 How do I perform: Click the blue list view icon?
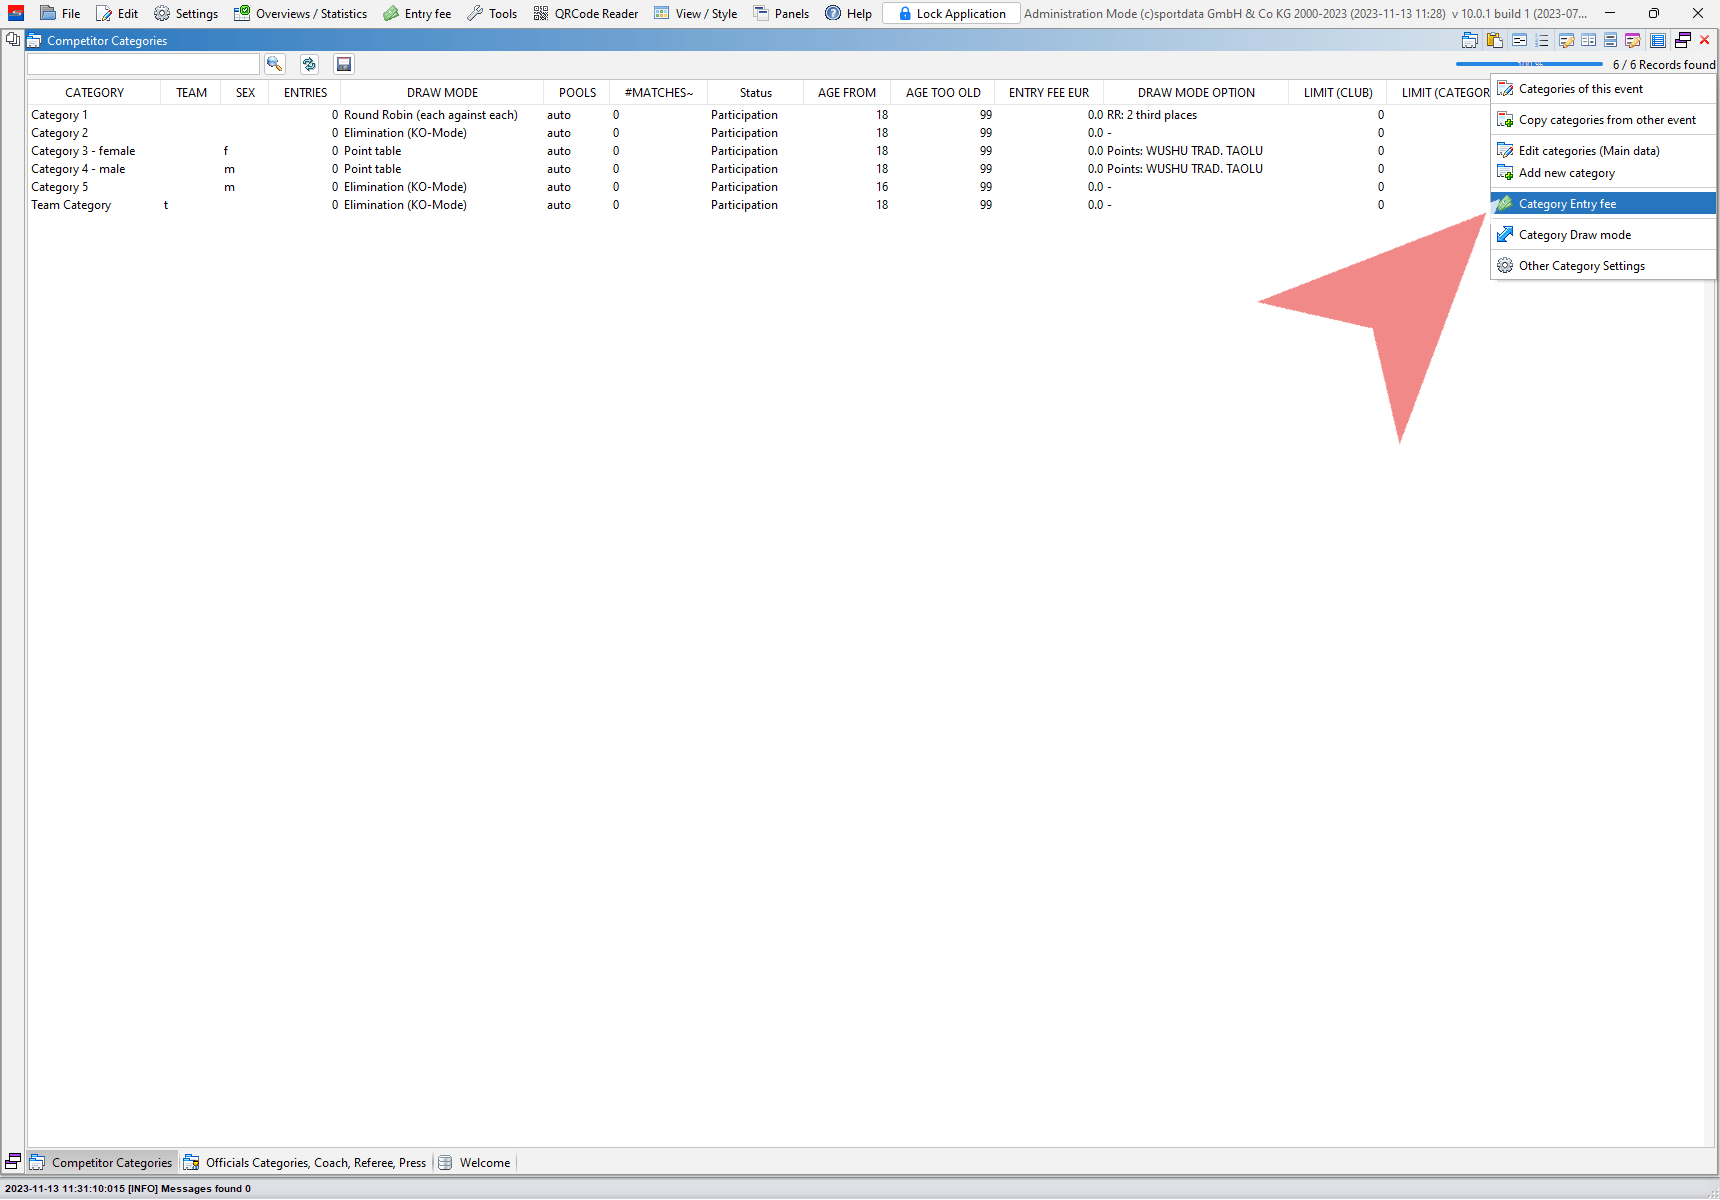coord(1658,41)
